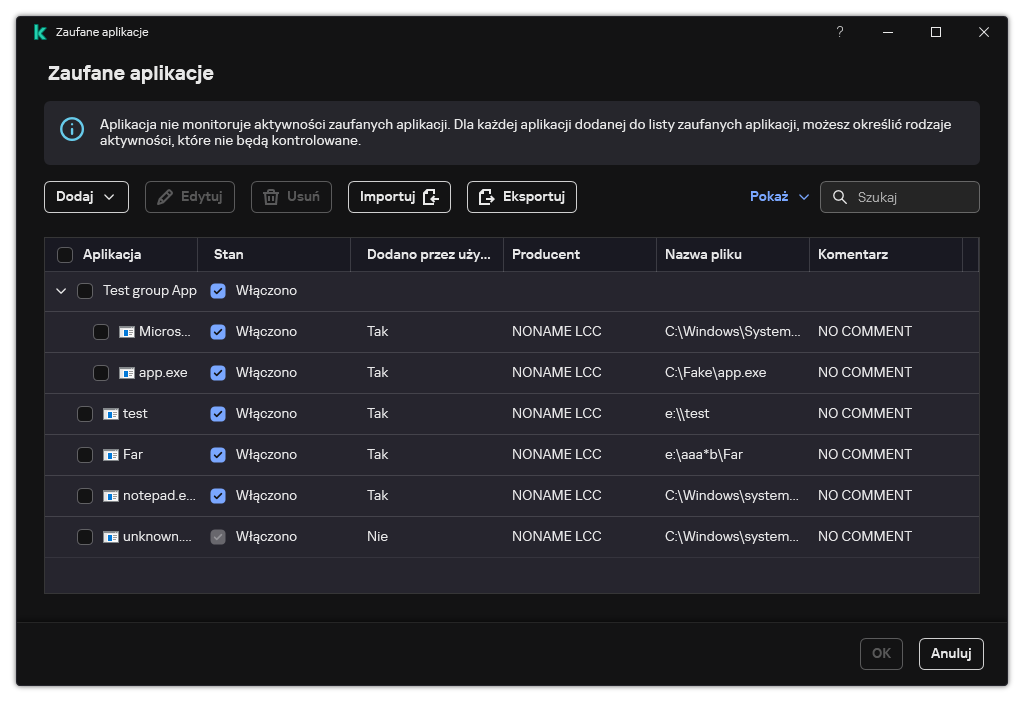Open the Dodaj dropdown
The height and width of the screenshot is (702, 1024).
[x=86, y=197]
